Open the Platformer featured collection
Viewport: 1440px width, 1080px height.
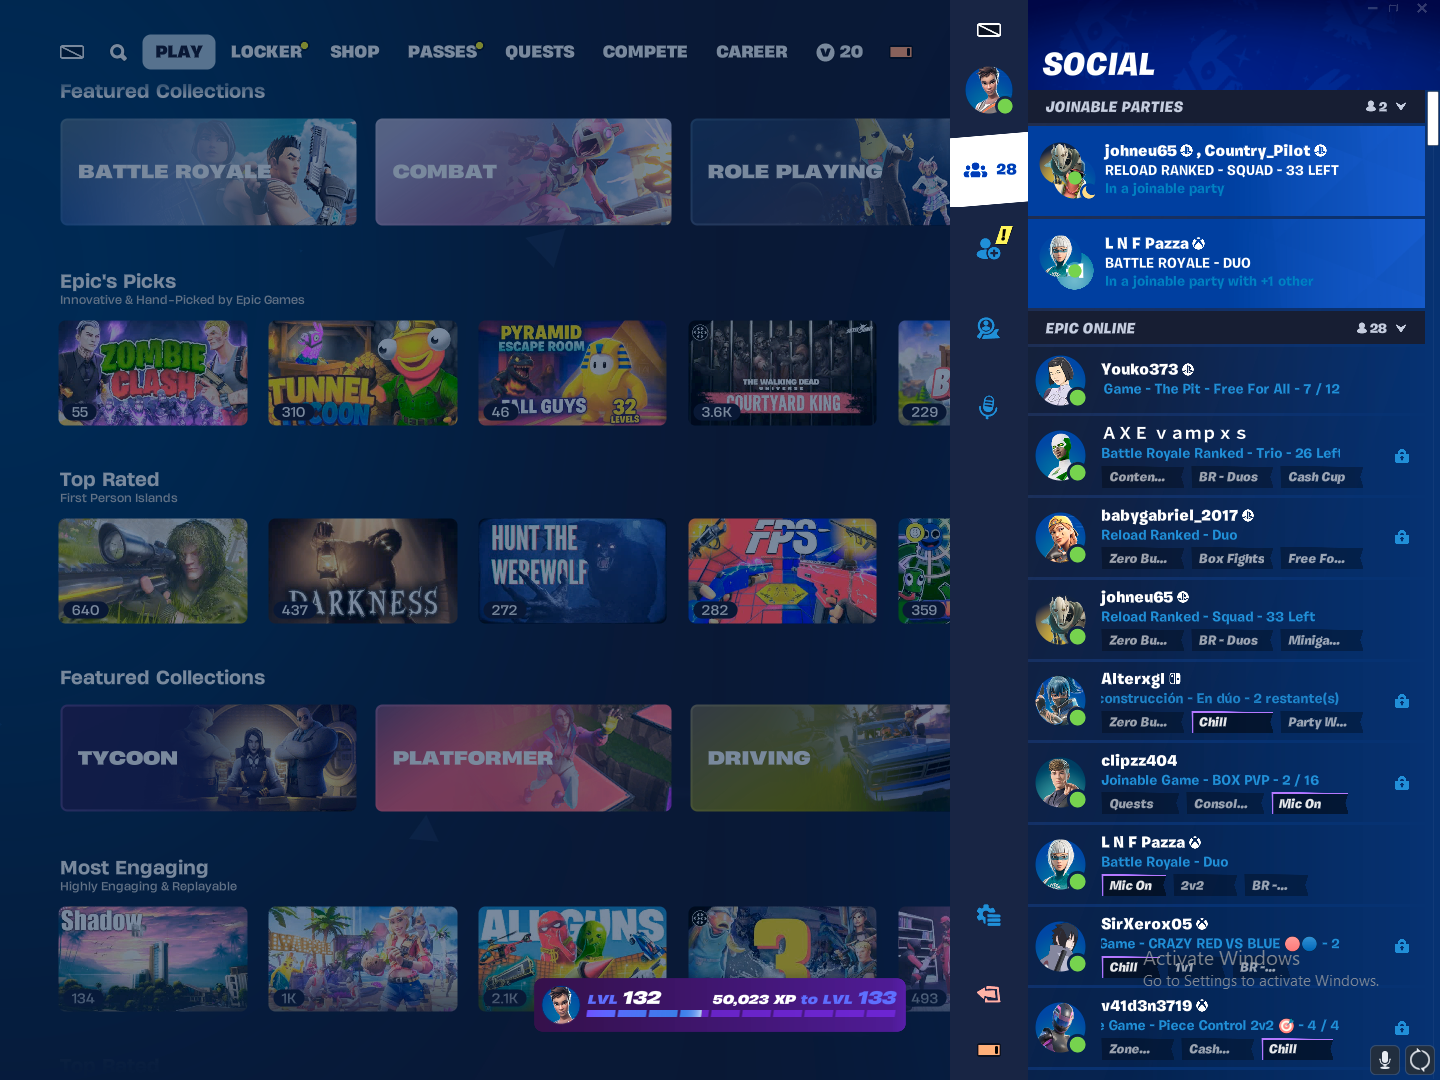click(523, 758)
